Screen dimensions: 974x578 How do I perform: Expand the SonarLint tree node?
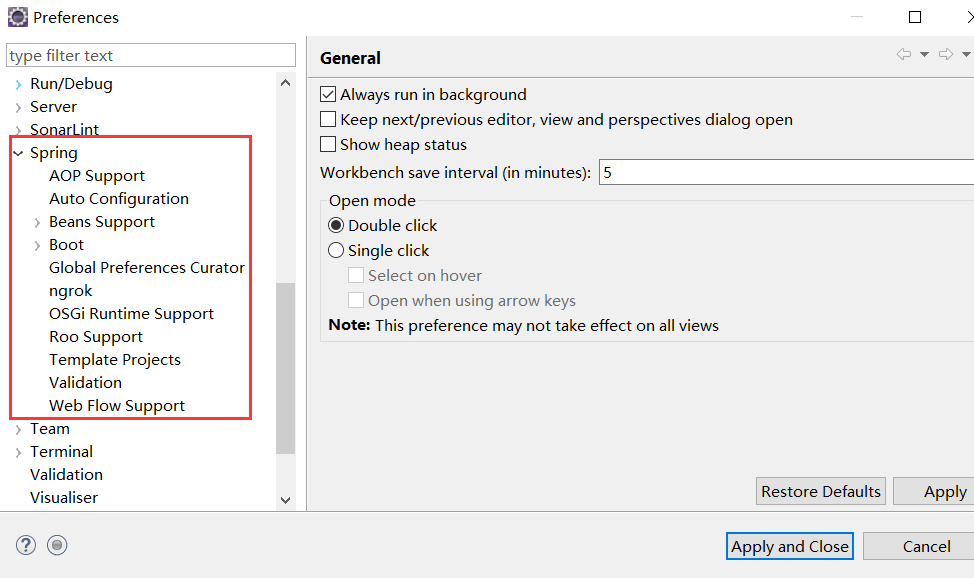(19, 130)
